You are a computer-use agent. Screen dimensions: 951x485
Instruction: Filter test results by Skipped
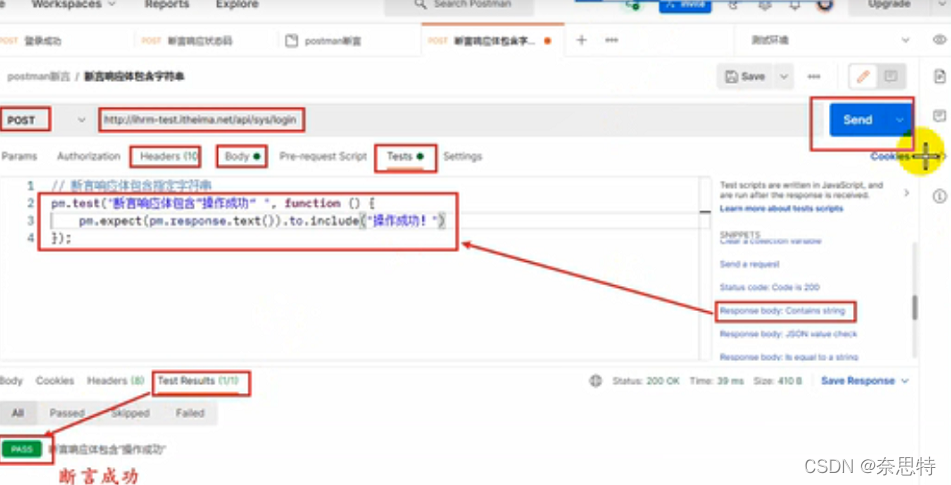click(130, 413)
